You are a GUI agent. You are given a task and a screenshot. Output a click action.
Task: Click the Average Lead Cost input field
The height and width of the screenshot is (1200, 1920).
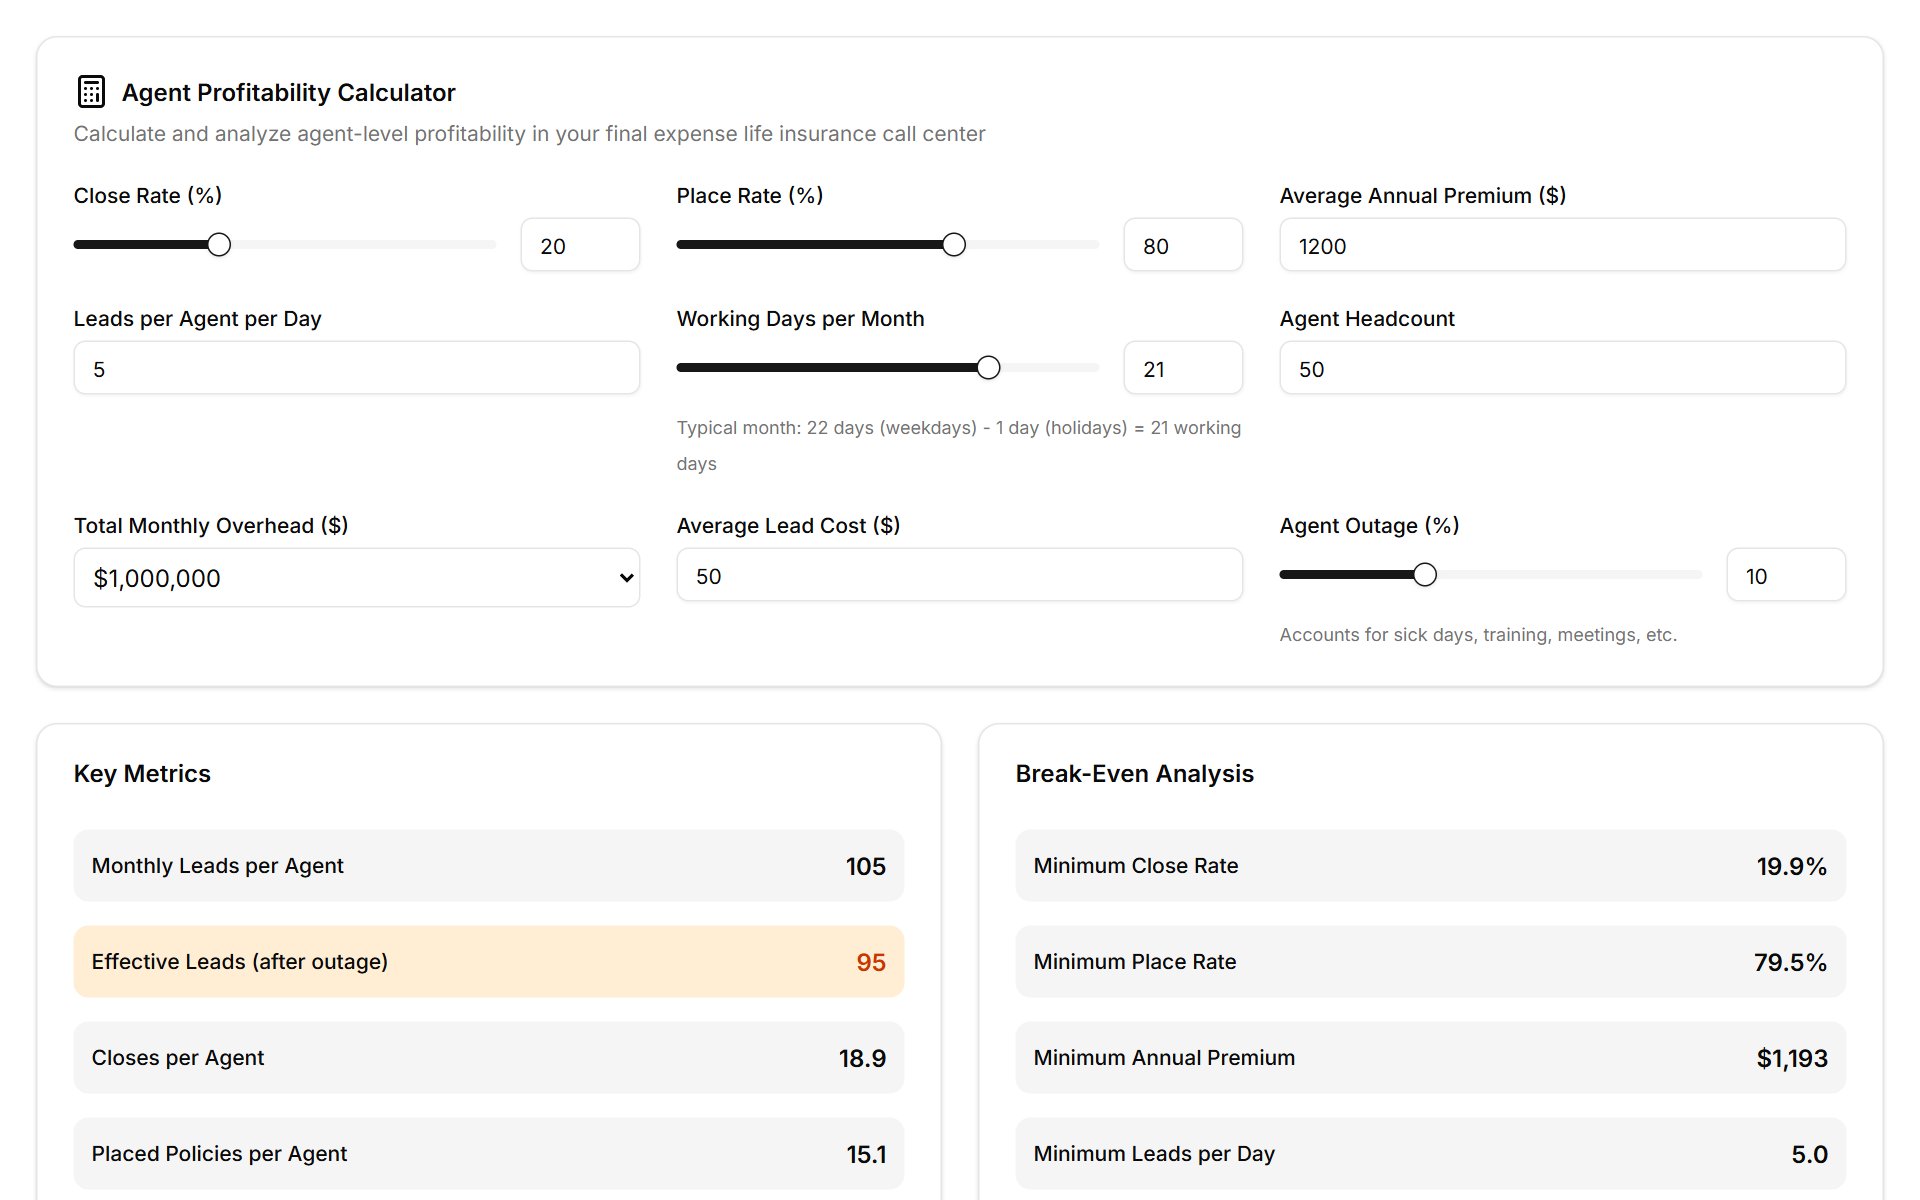point(959,575)
